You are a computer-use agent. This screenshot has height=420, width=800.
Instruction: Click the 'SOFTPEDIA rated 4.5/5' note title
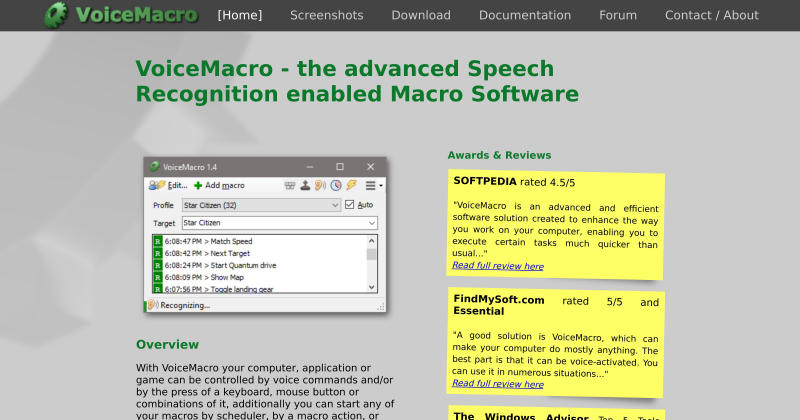coord(514,182)
